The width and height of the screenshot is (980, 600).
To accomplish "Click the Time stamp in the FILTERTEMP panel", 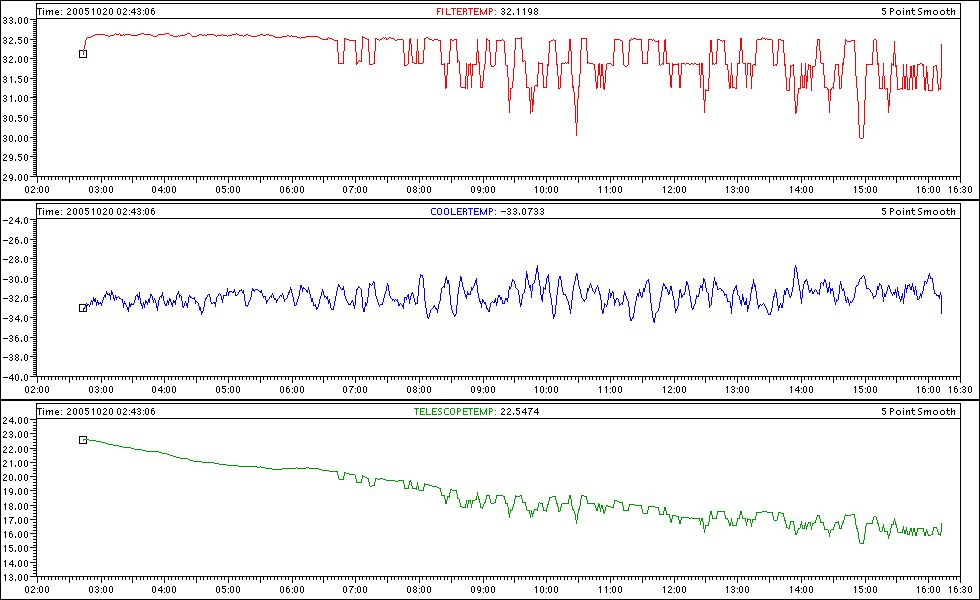I will pos(96,11).
